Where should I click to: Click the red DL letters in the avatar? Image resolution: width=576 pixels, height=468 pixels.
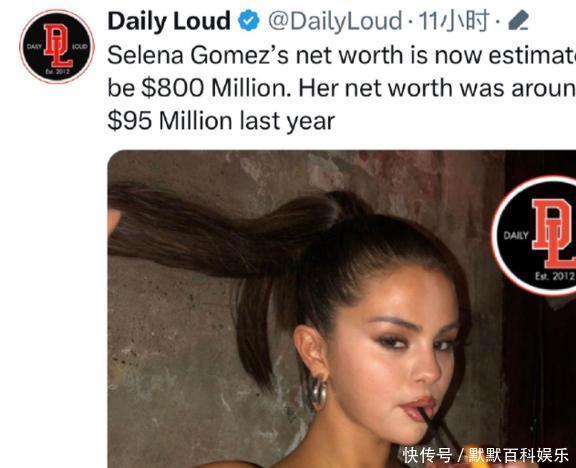click(x=58, y=46)
